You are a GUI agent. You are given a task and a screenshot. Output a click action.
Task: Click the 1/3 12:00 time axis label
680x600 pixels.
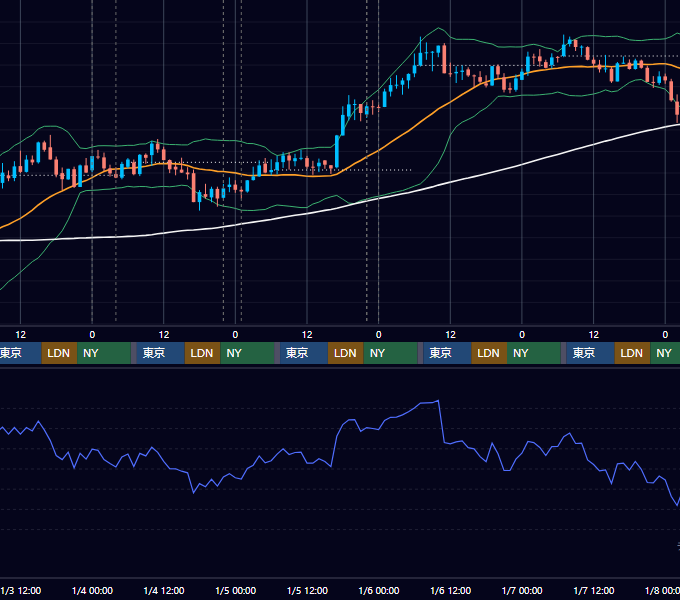click(21, 590)
